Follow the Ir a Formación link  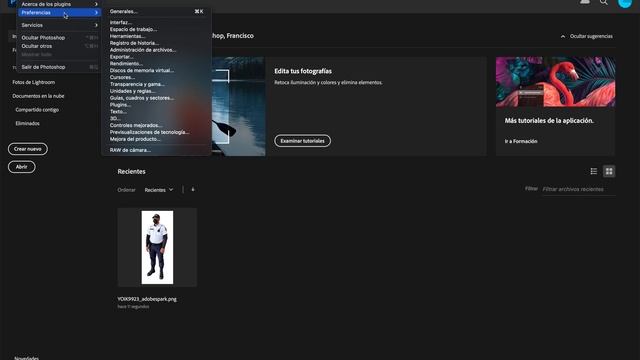coord(521,141)
